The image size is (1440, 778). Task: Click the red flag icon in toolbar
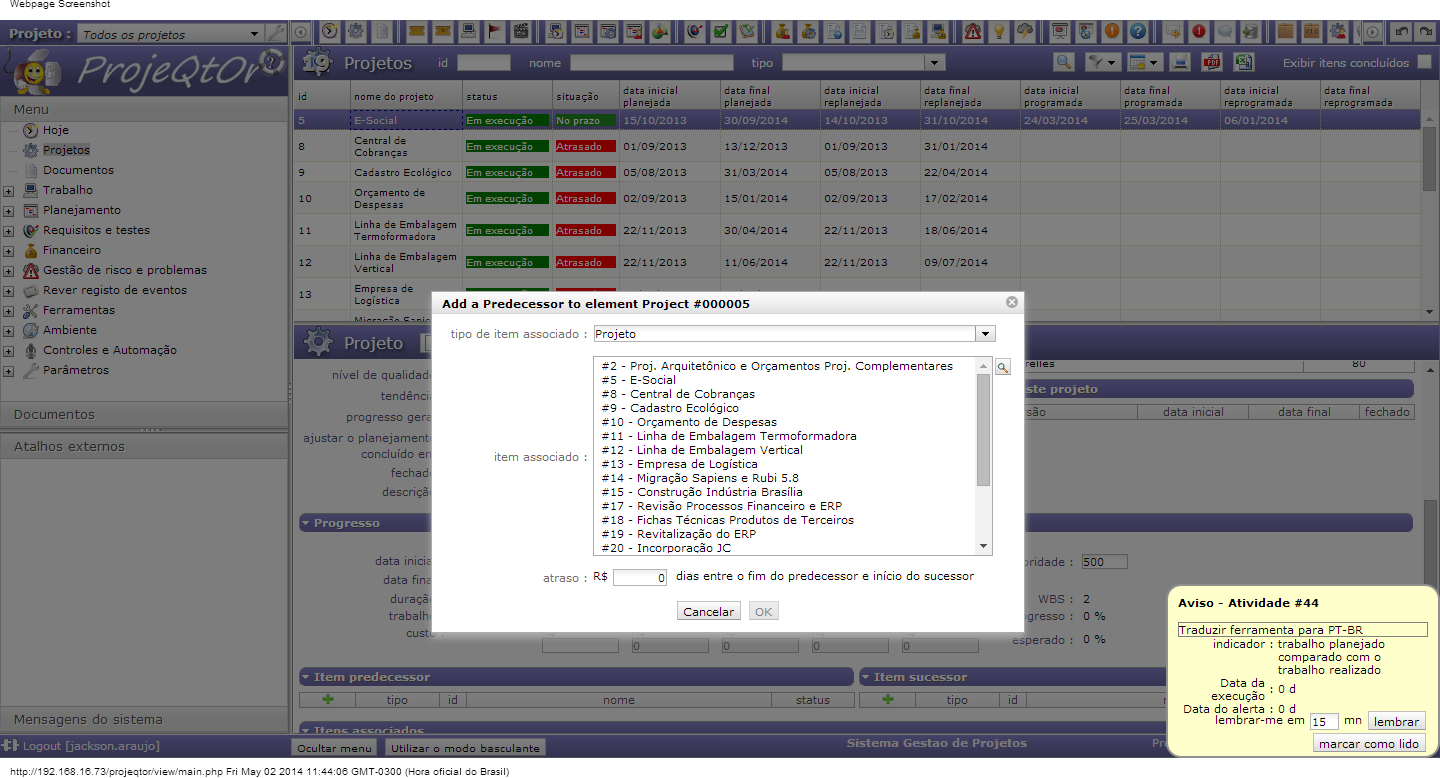495,32
